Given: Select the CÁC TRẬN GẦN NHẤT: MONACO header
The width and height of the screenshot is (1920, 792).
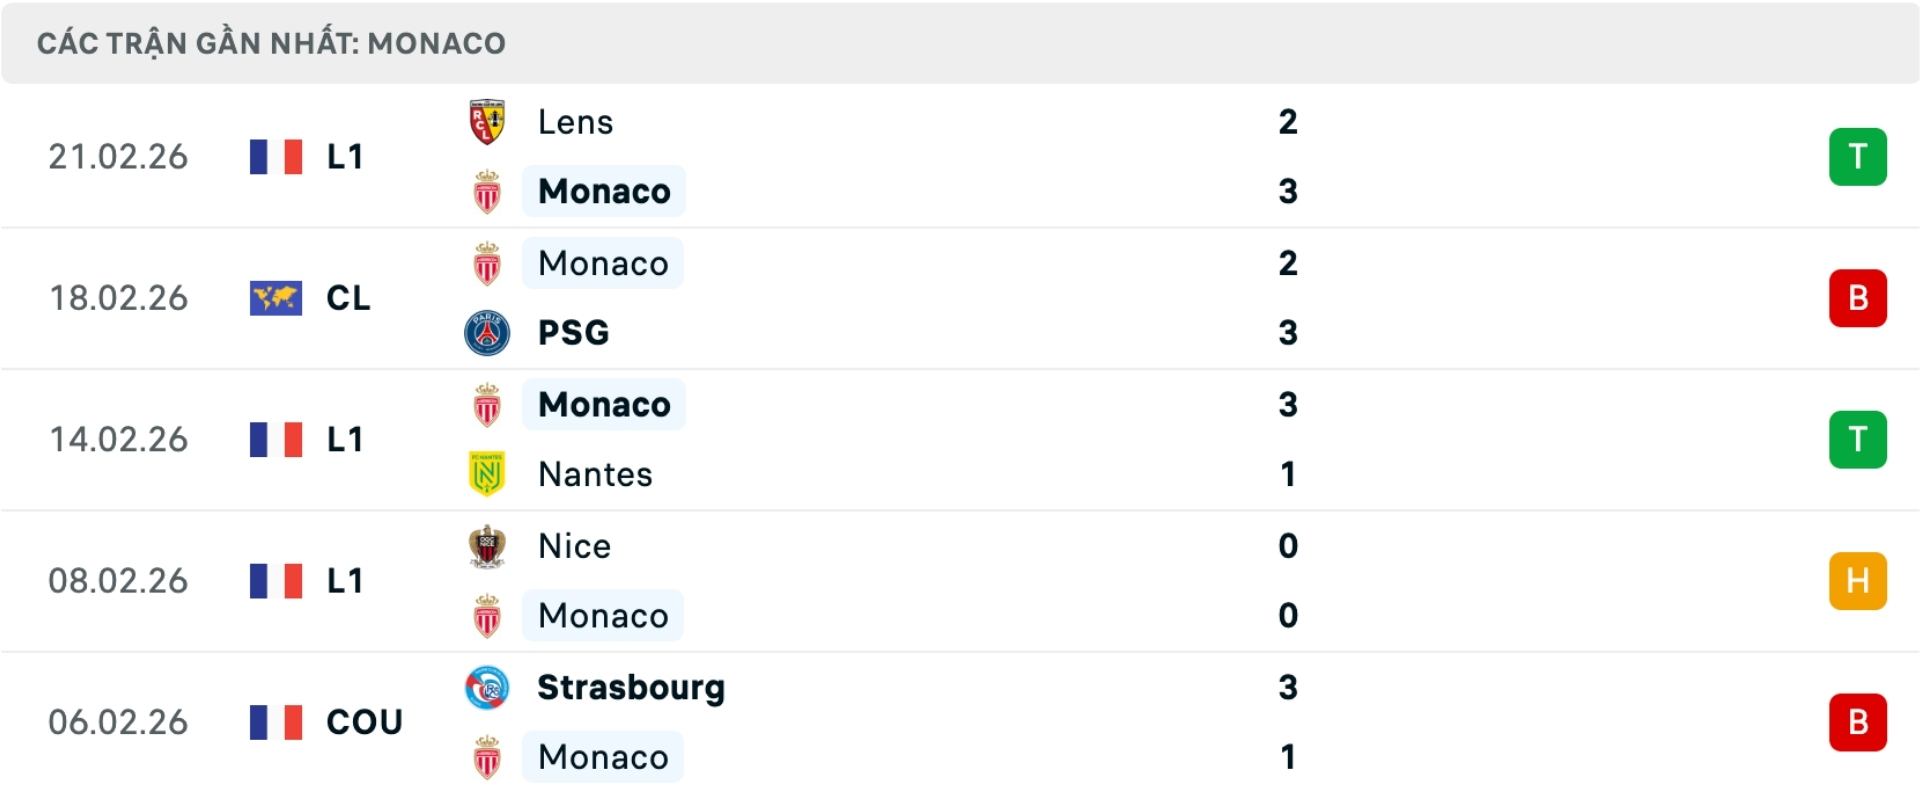Looking at the screenshot, I should 271,42.
